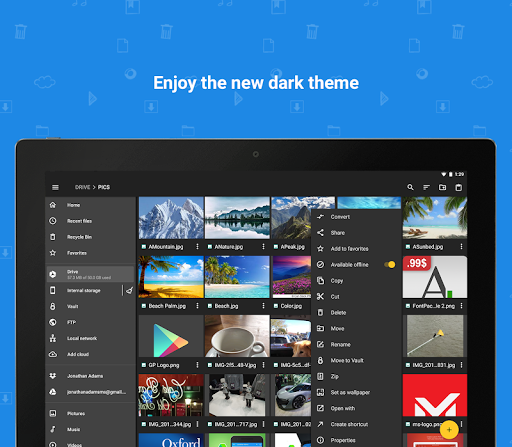Click the clipboard paste icon in toolbar
This screenshot has height=447, width=512.
point(459,187)
